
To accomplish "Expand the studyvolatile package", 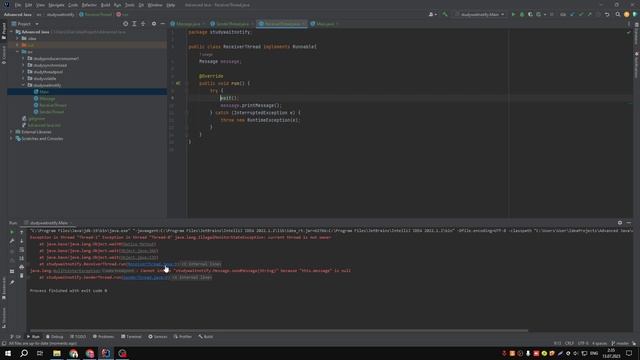I will pyautogui.click(x=23, y=78).
